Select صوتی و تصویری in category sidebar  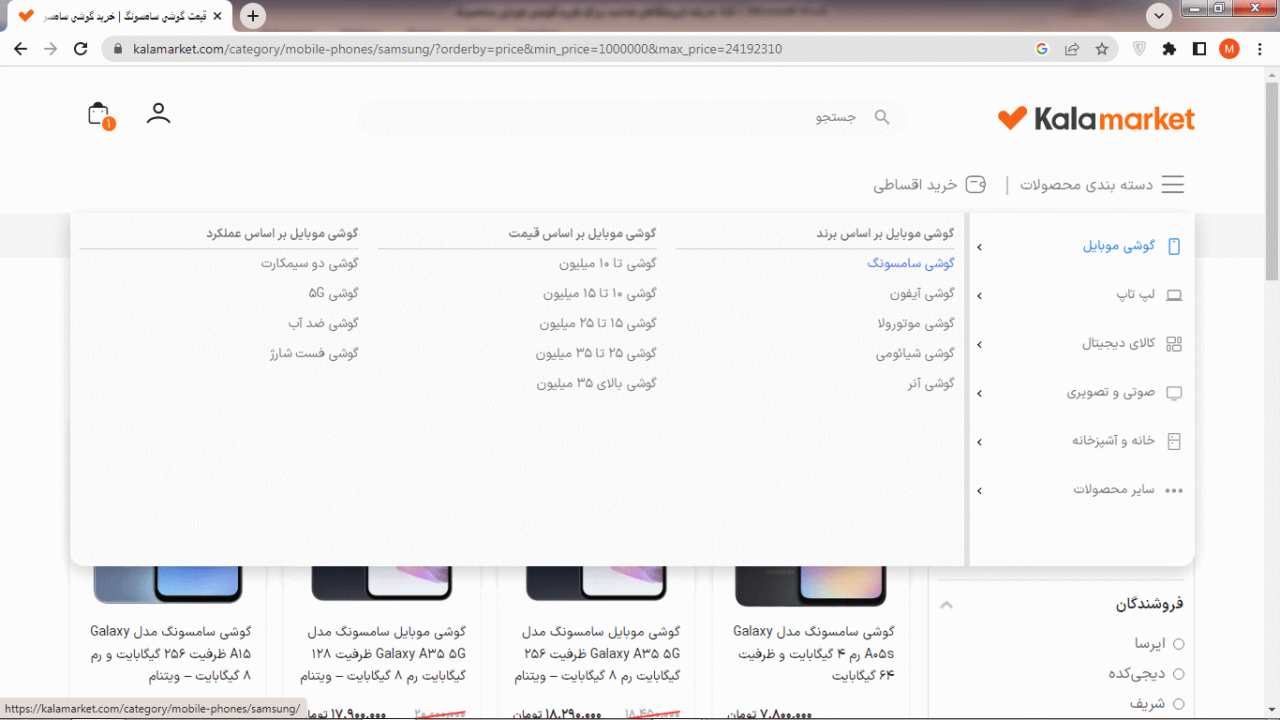pos(1111,392)
